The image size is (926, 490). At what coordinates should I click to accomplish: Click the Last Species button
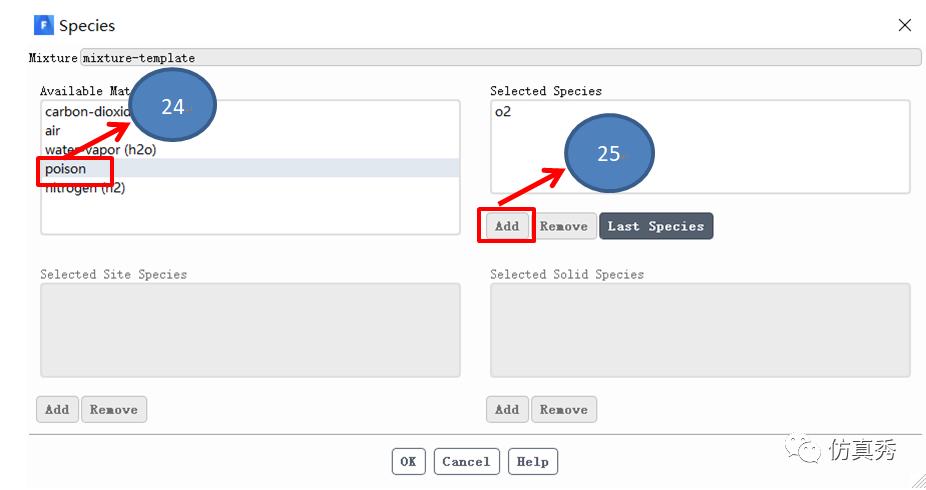click(x=656, y=226)
